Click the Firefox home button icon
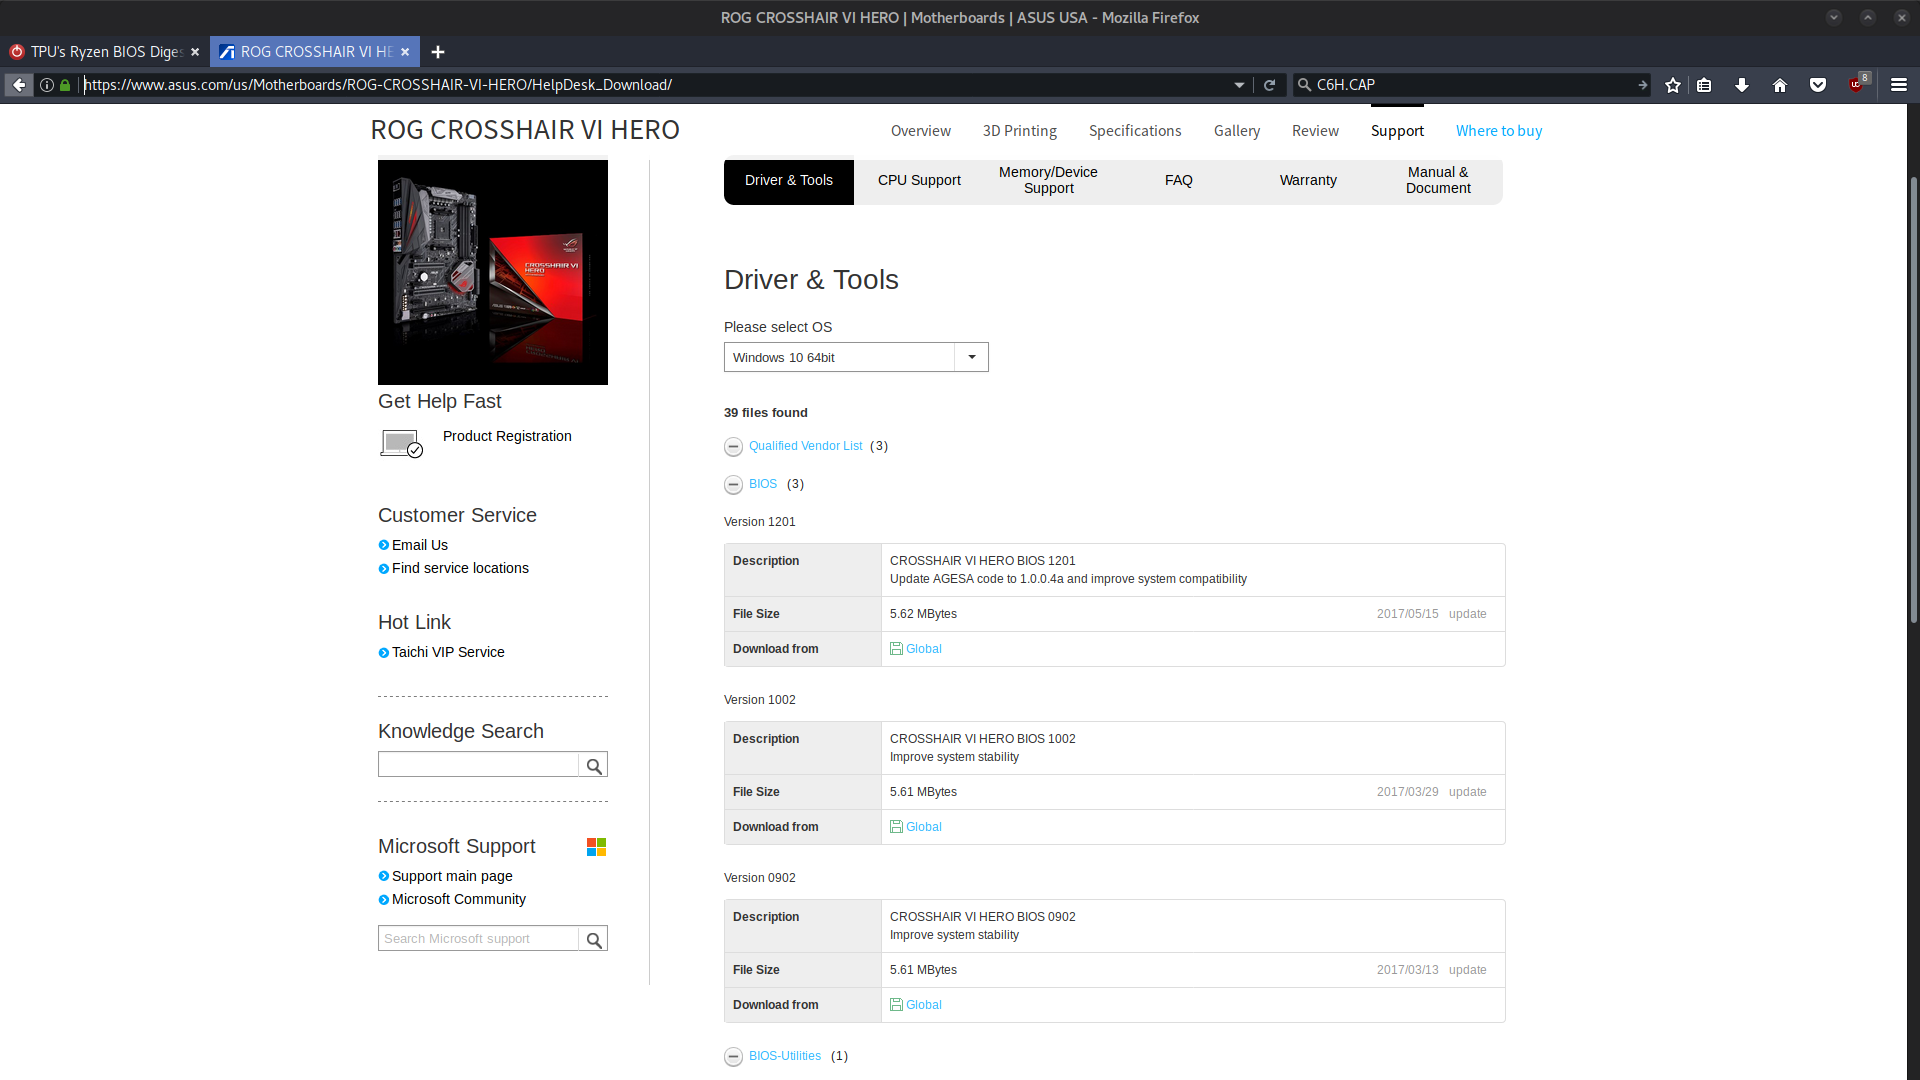The image size is (1920, 1080). pyautogui.click(x=1779, y=84)
